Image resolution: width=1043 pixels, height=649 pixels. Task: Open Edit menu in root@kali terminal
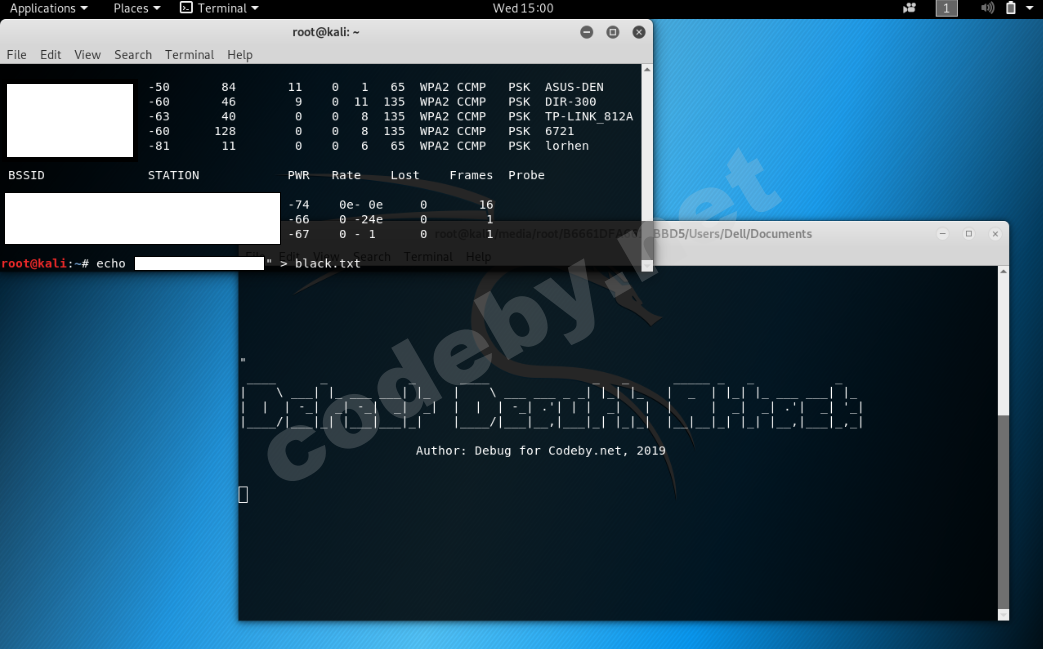tap(51, 55)
